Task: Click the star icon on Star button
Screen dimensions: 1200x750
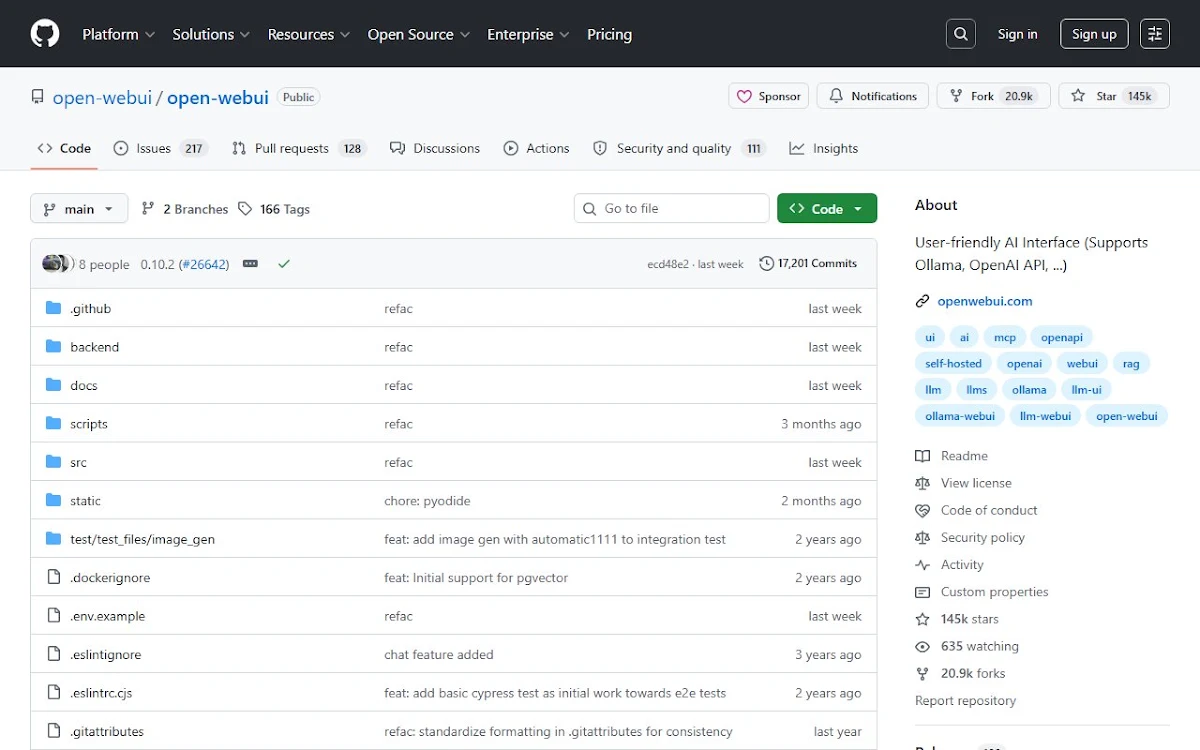Action: coord(1078,96)
